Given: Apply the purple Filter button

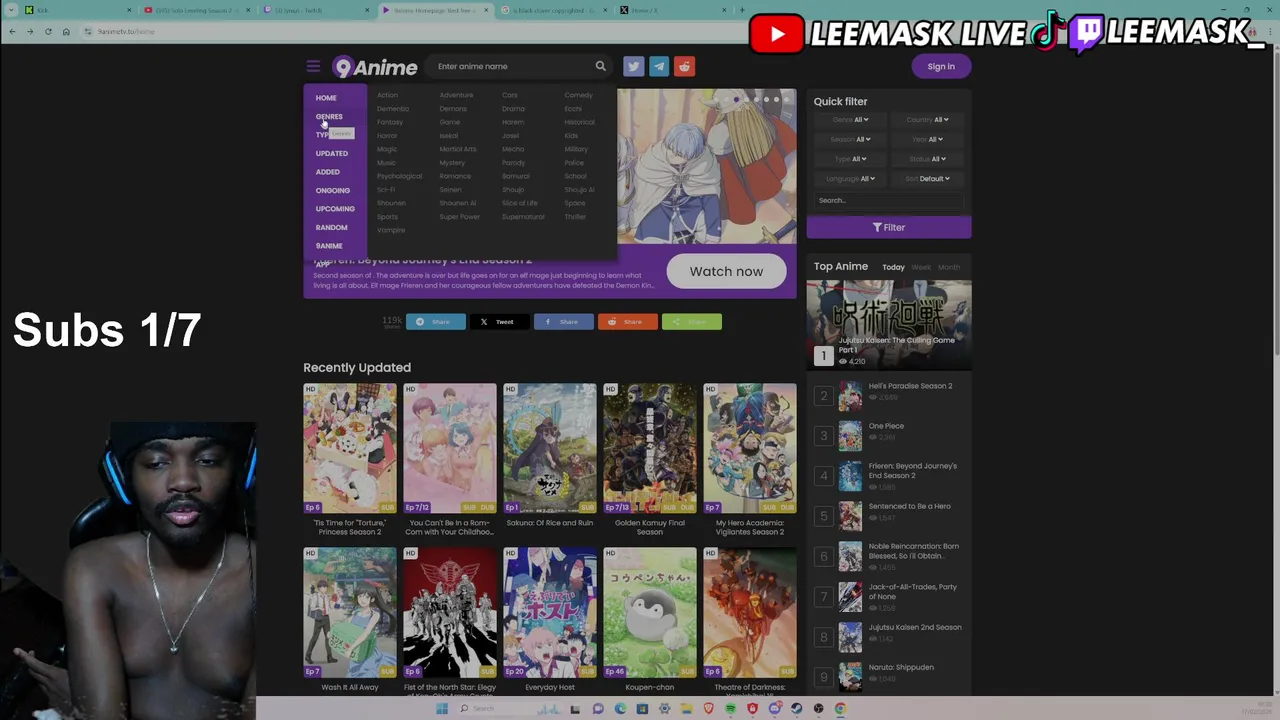Looking at the screenshot, I should (889, 227).
